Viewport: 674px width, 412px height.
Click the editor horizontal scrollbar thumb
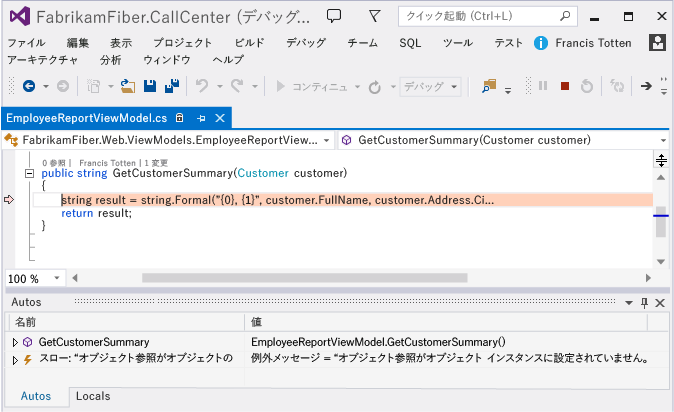pyautogui.click(x=305, y=278)
